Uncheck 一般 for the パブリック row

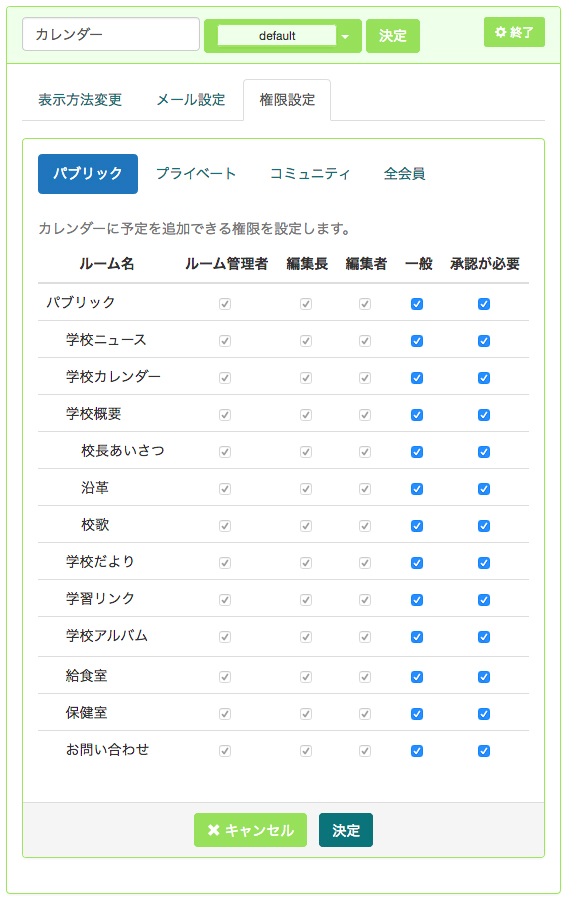pyautogui.click(x=417, y=304)
